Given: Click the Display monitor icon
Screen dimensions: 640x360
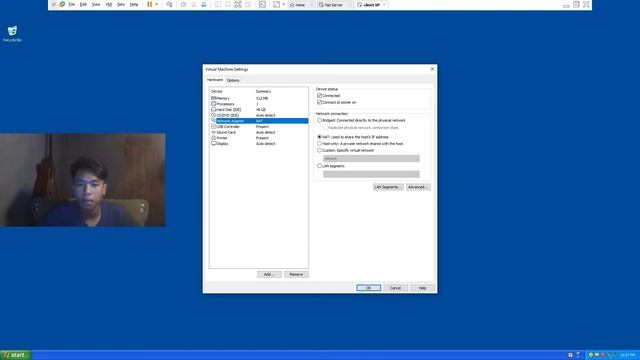Looking at the screenshot, I should tap(213, 144).
